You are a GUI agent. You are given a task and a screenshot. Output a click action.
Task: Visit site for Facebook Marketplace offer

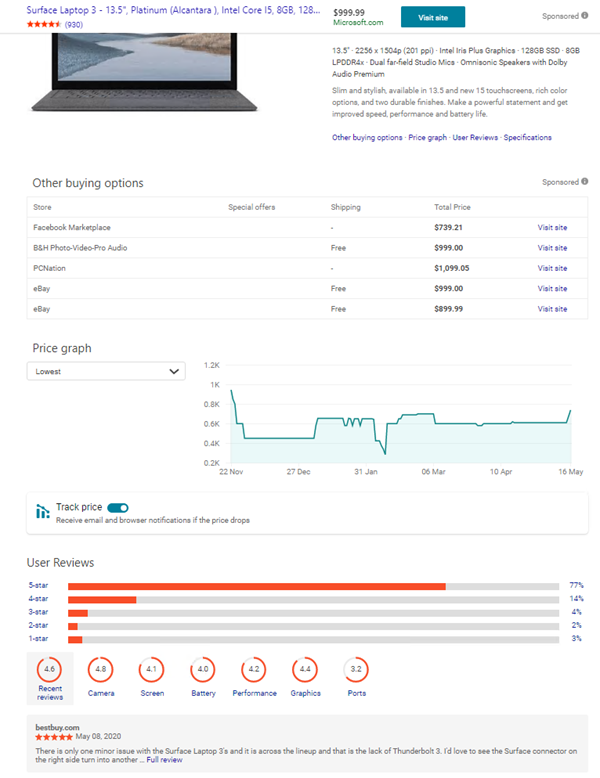(552, 228)
